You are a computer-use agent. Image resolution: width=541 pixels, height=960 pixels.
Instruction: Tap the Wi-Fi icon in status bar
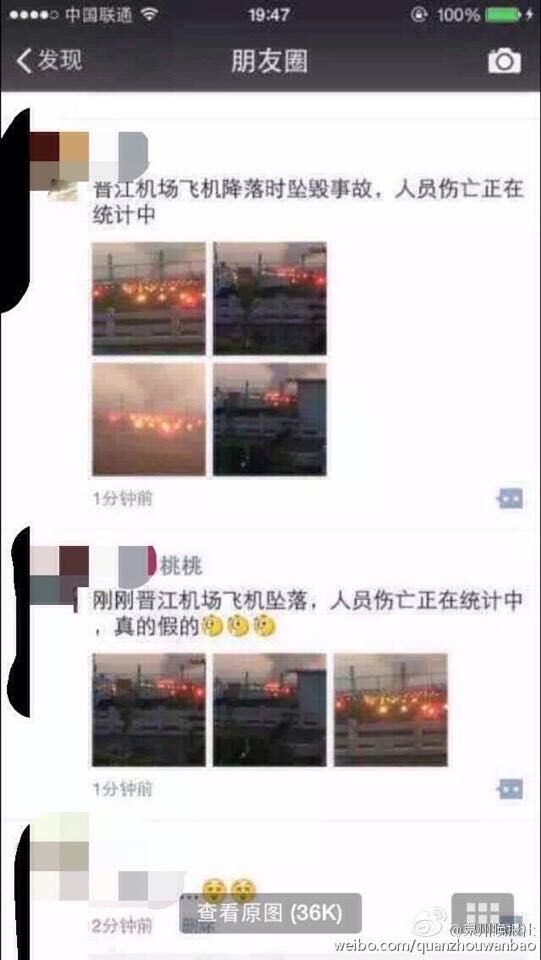[x=148, y=15]
